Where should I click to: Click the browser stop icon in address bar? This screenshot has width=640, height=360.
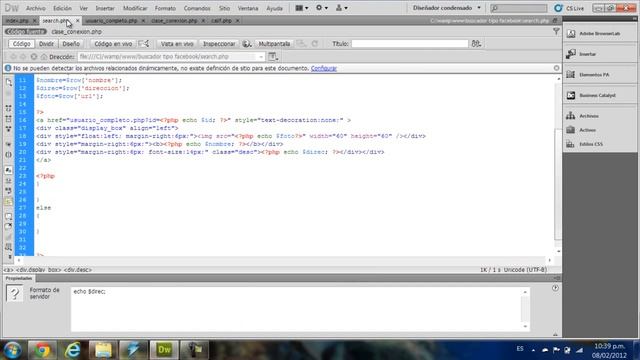pos(33,57)
